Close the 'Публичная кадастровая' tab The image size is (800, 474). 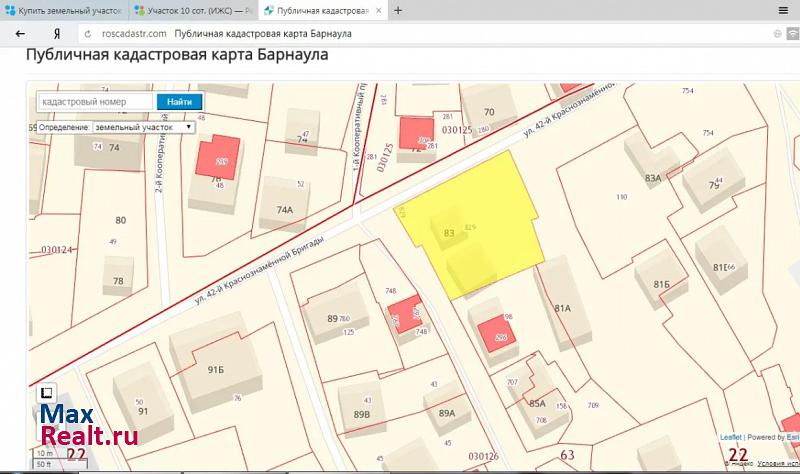point(377,11)
